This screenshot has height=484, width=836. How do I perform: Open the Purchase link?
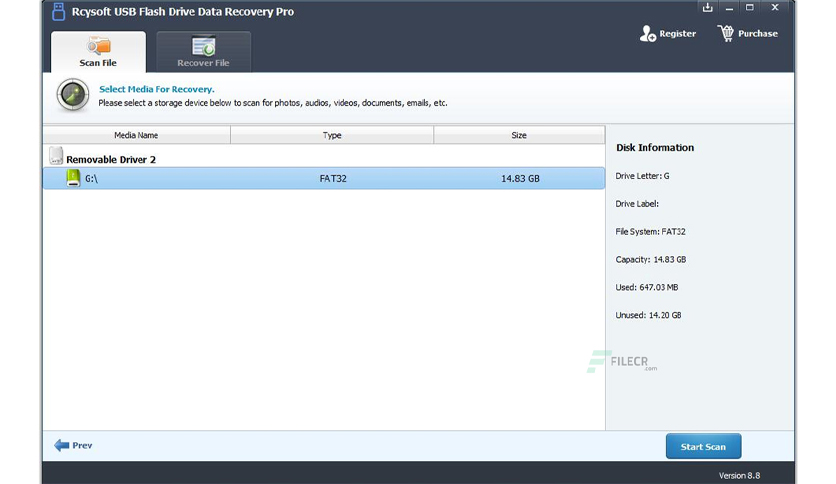[747, 34]
